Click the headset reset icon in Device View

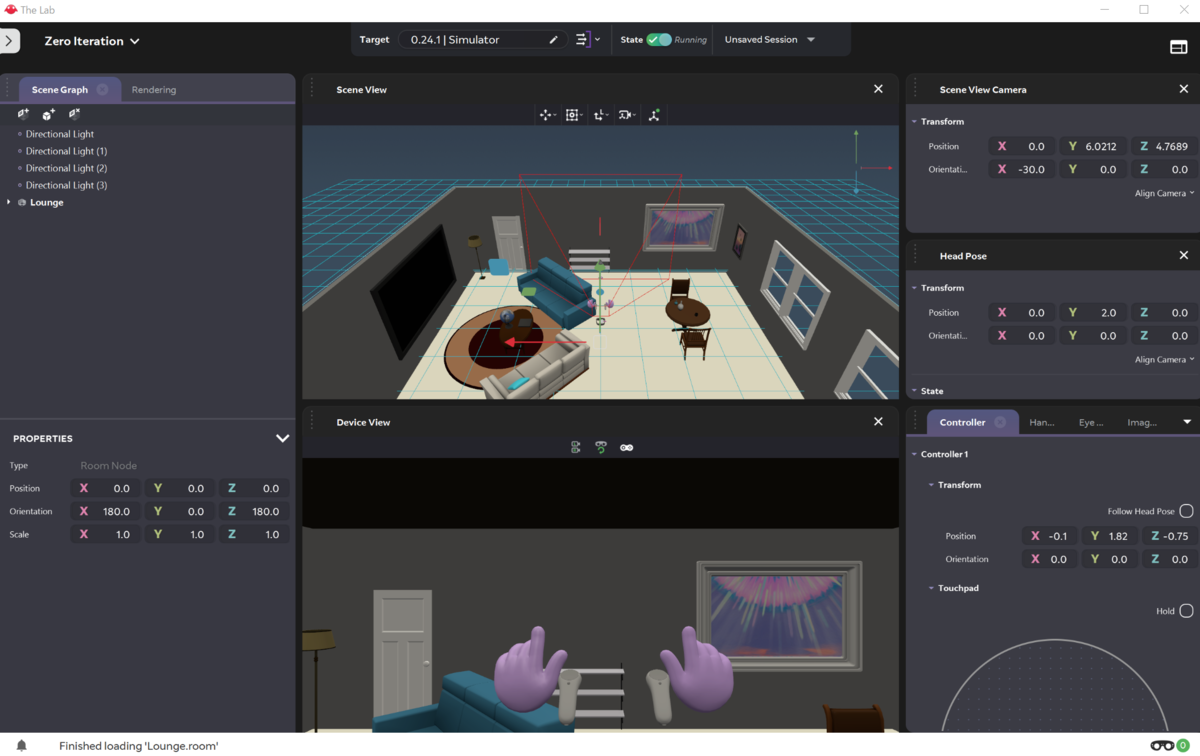601,448
